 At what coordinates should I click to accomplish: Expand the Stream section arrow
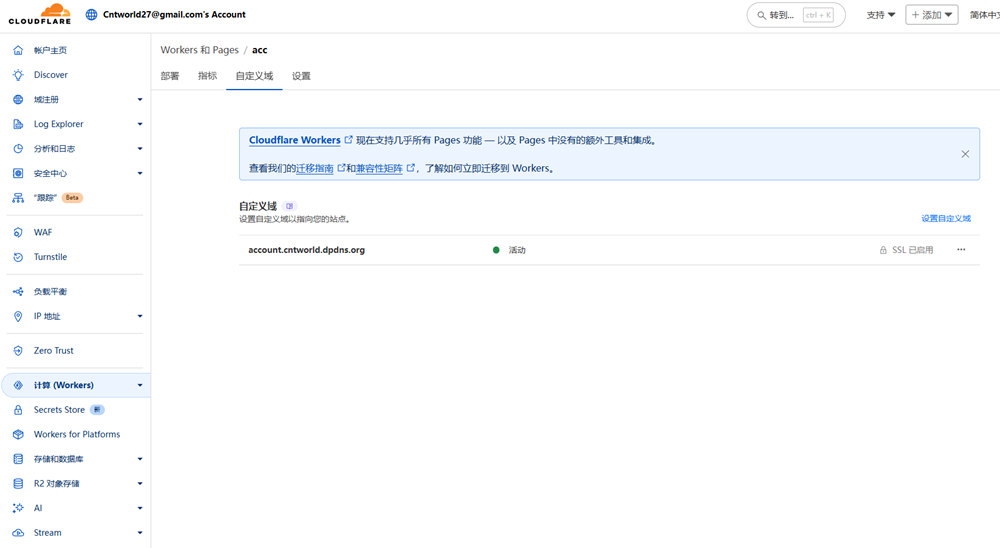[140, 533]
